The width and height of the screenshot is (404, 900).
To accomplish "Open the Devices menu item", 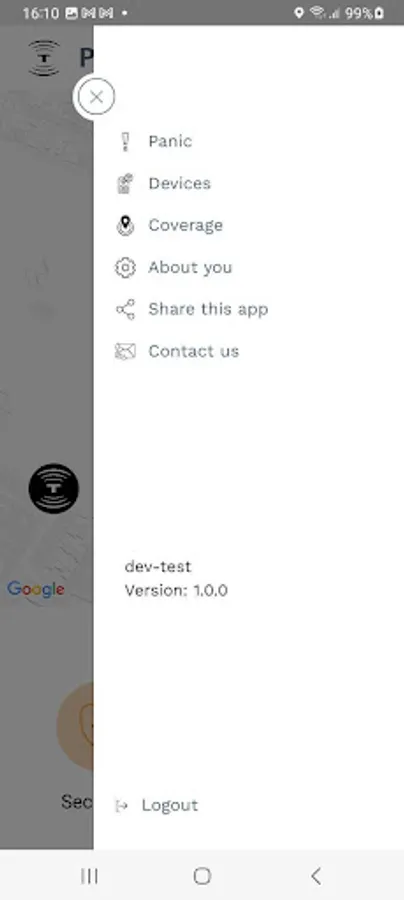I will coord(180,184).
